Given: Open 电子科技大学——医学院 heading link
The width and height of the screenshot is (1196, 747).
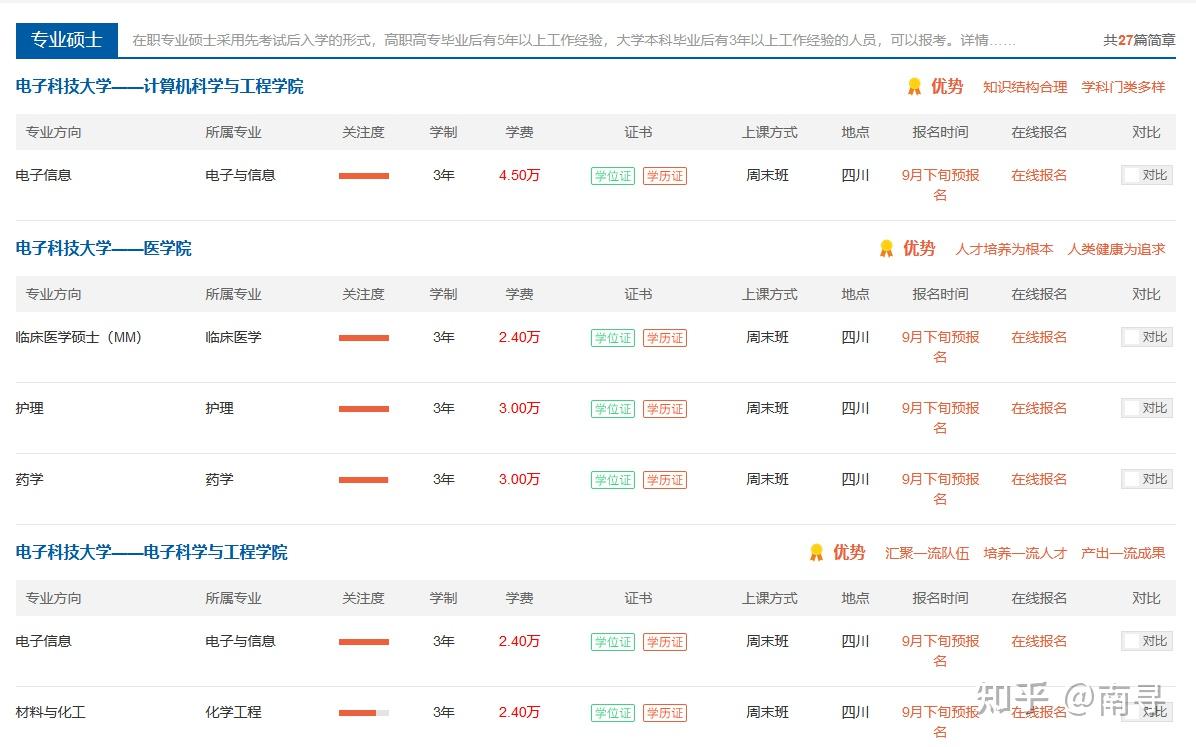Looking at the screenshot, I should pyautogui.click(x=104, y=248).
